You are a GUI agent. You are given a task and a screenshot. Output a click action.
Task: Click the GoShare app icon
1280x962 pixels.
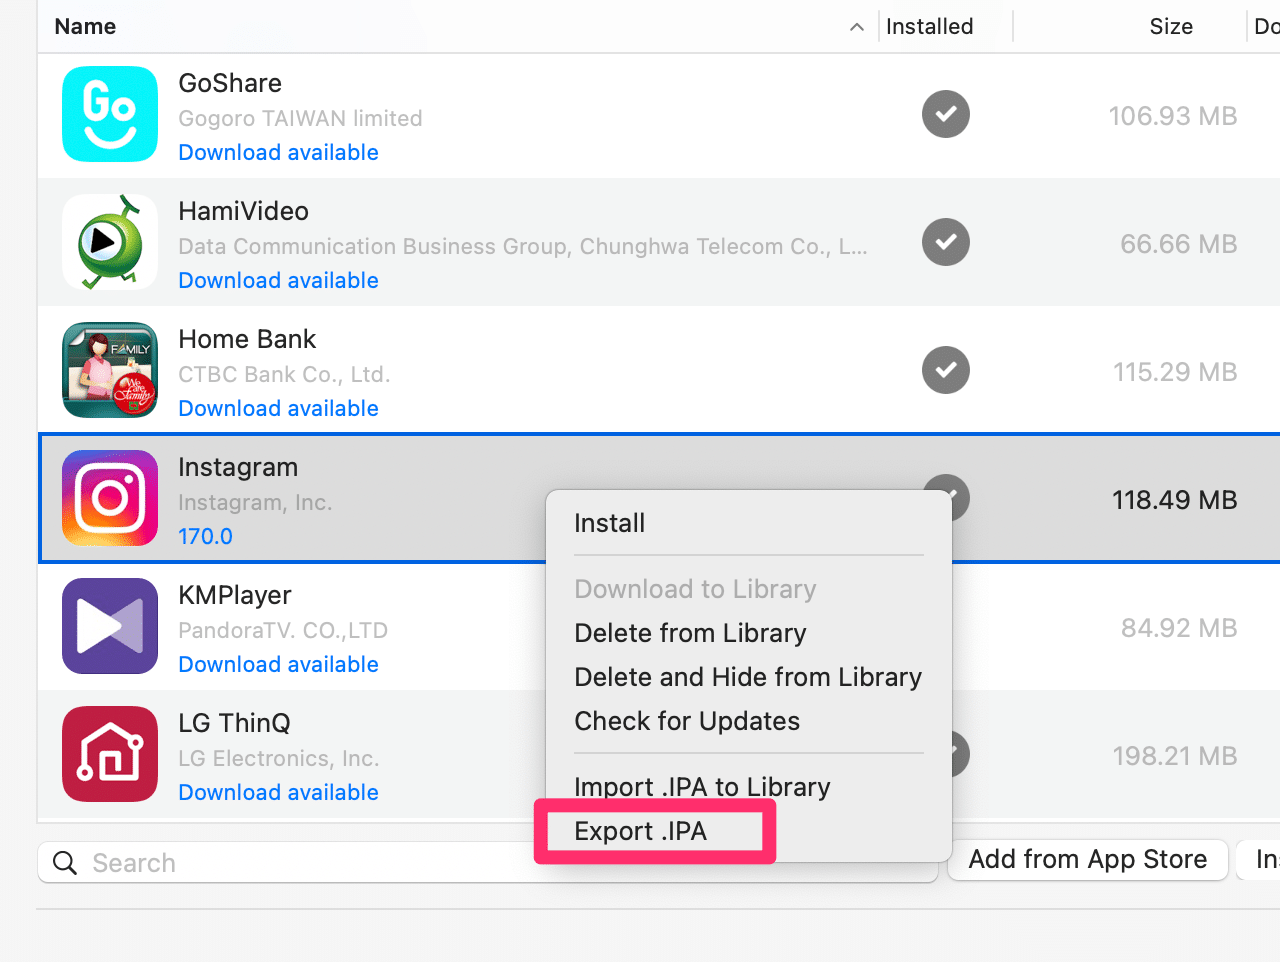110,114
